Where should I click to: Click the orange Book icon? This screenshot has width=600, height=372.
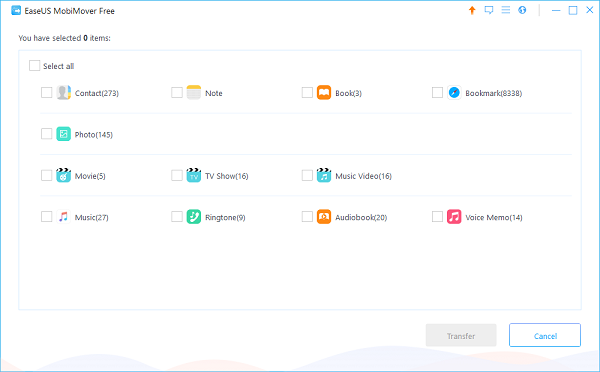324,93
